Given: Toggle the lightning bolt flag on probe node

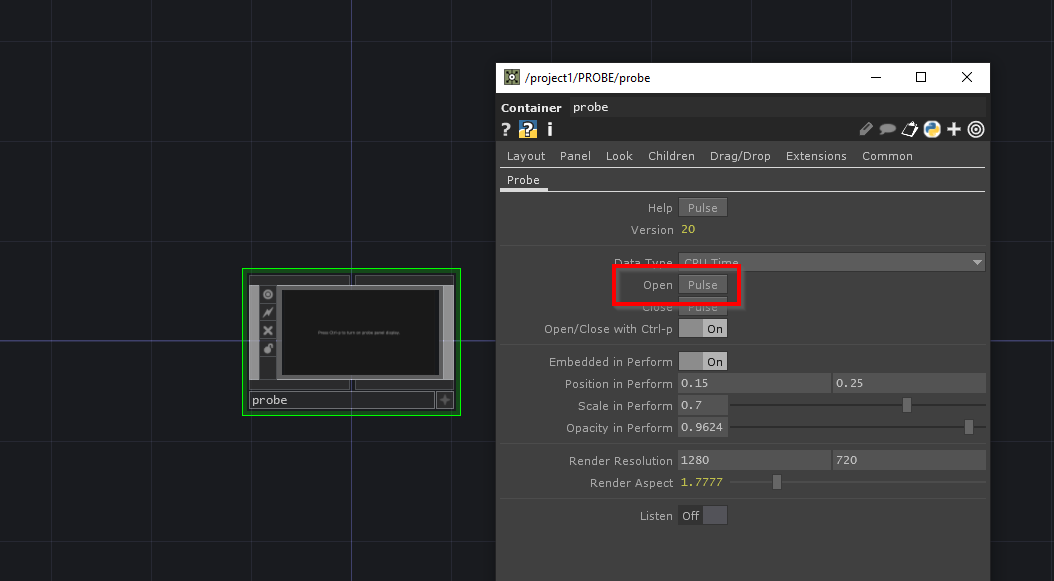Looking at the screenshot, I should (x=268, y=312).
